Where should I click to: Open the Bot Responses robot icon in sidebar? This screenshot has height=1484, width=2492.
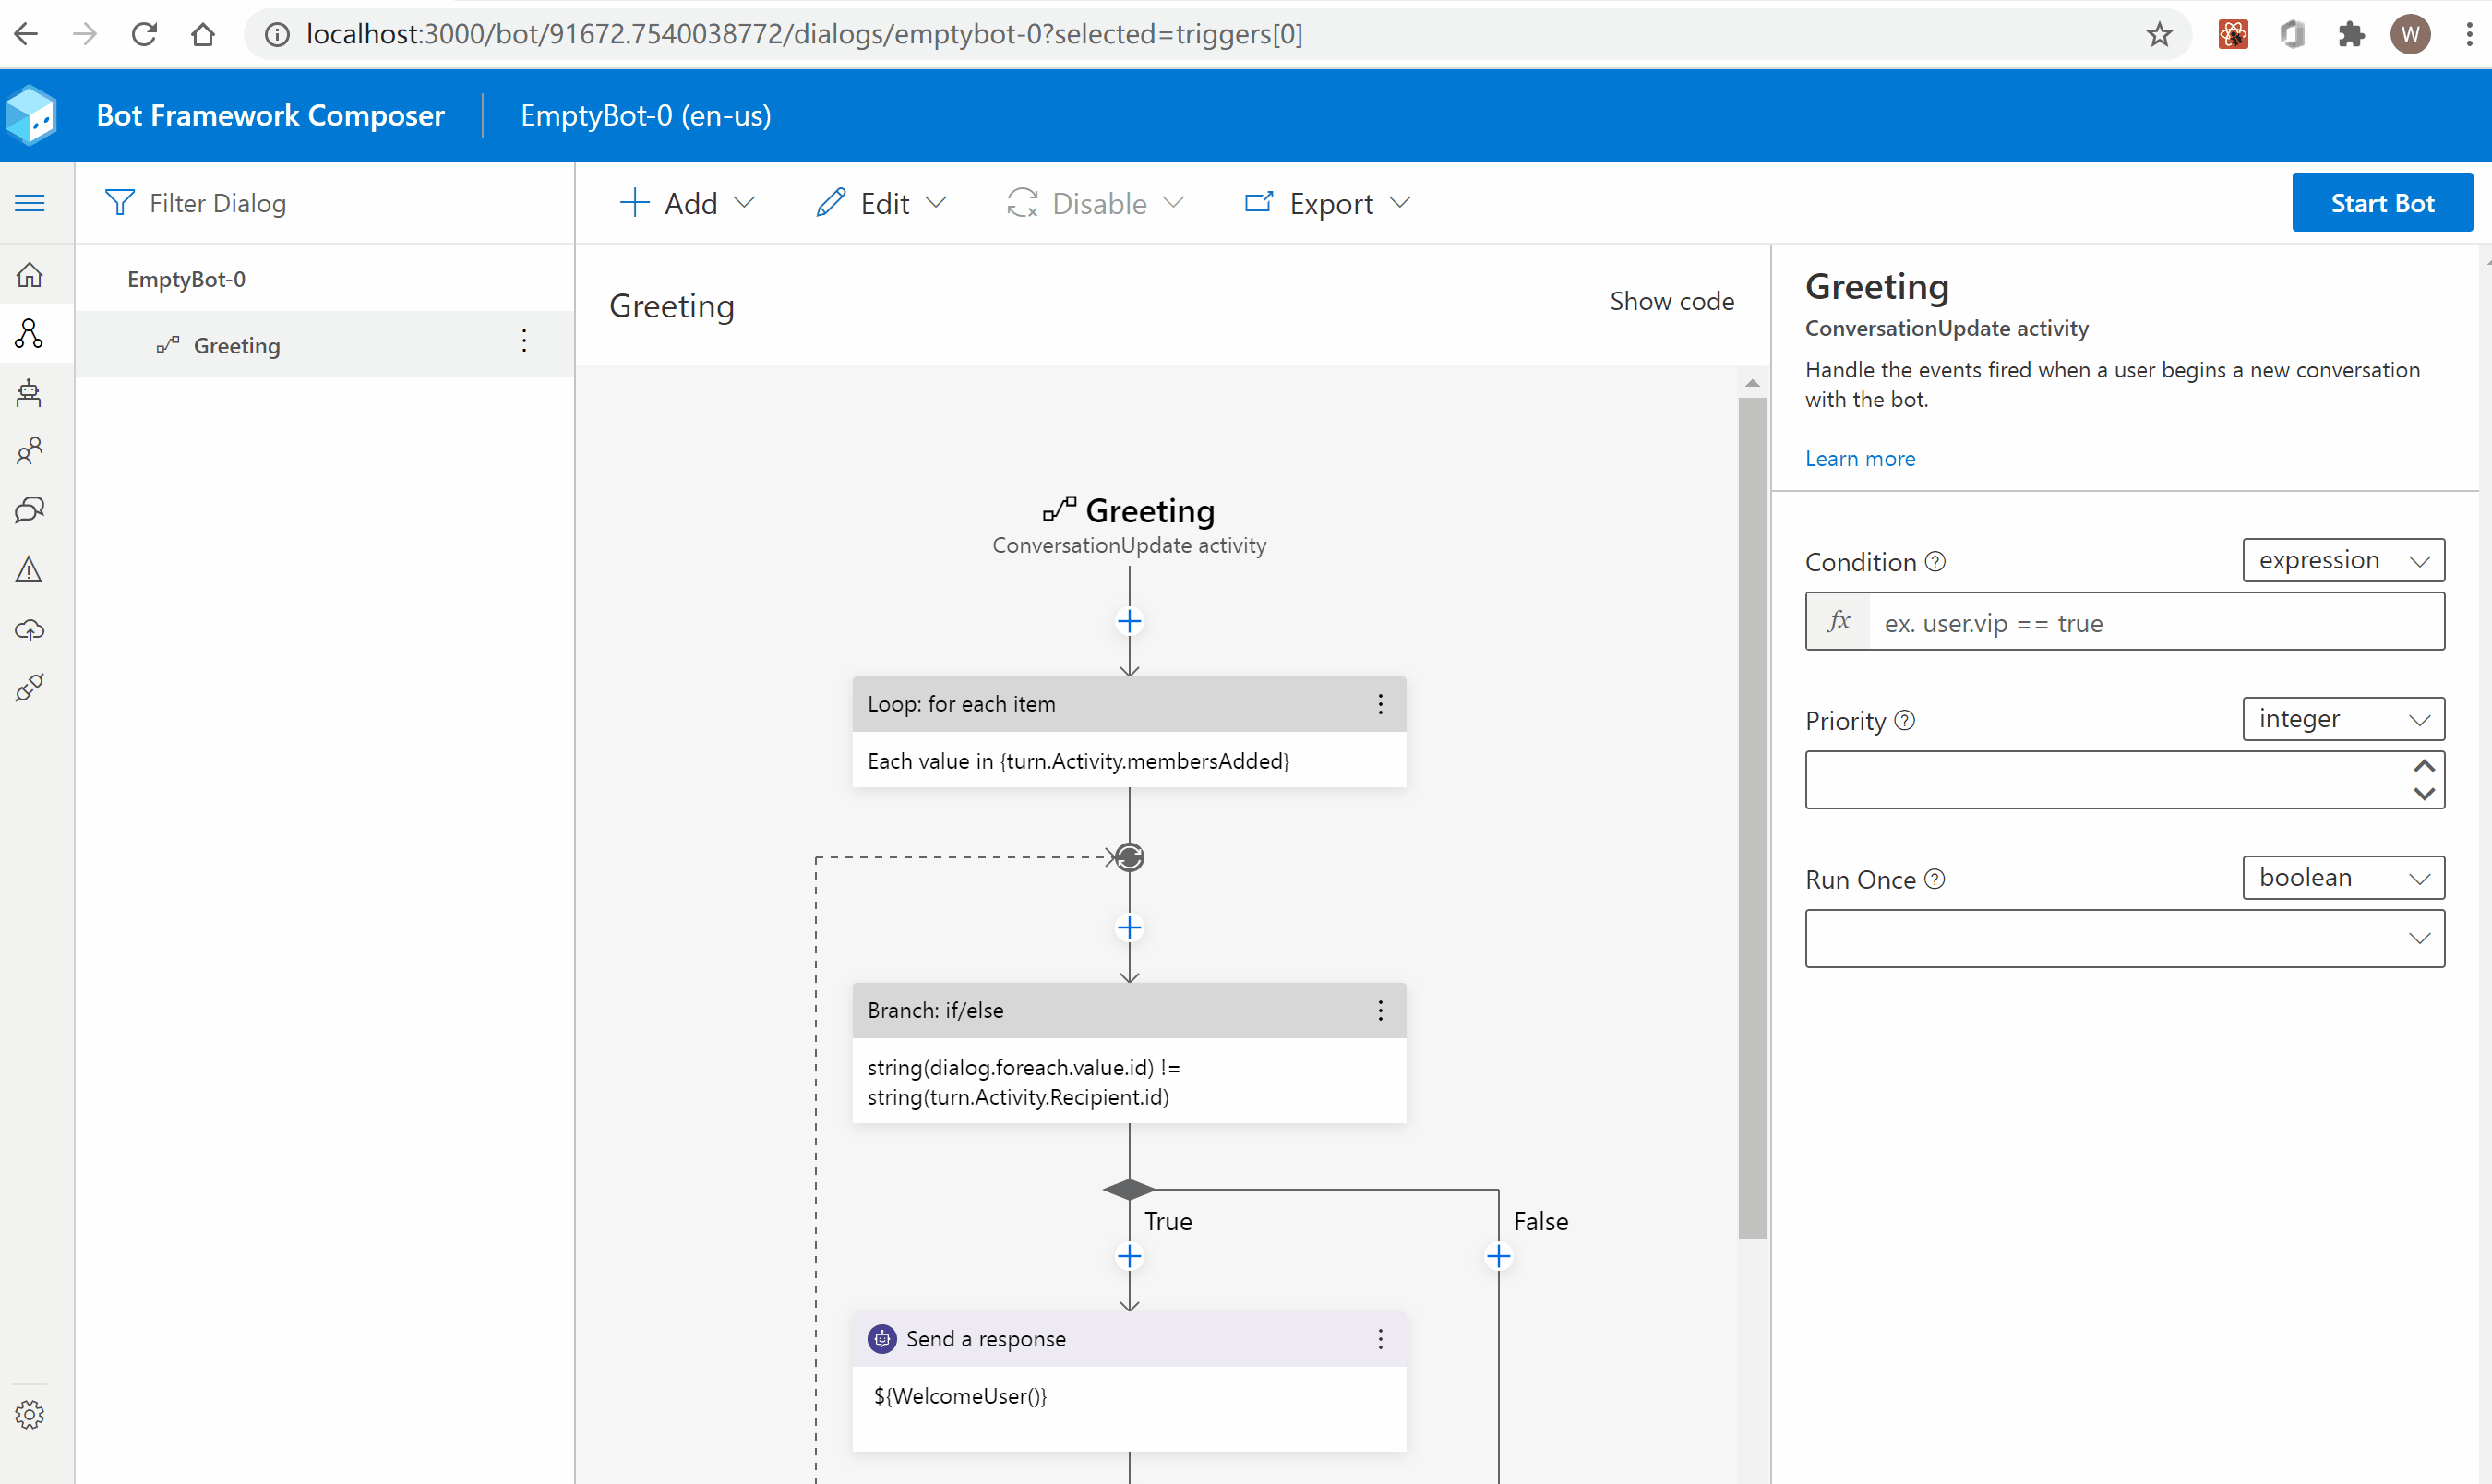(30, 392)
